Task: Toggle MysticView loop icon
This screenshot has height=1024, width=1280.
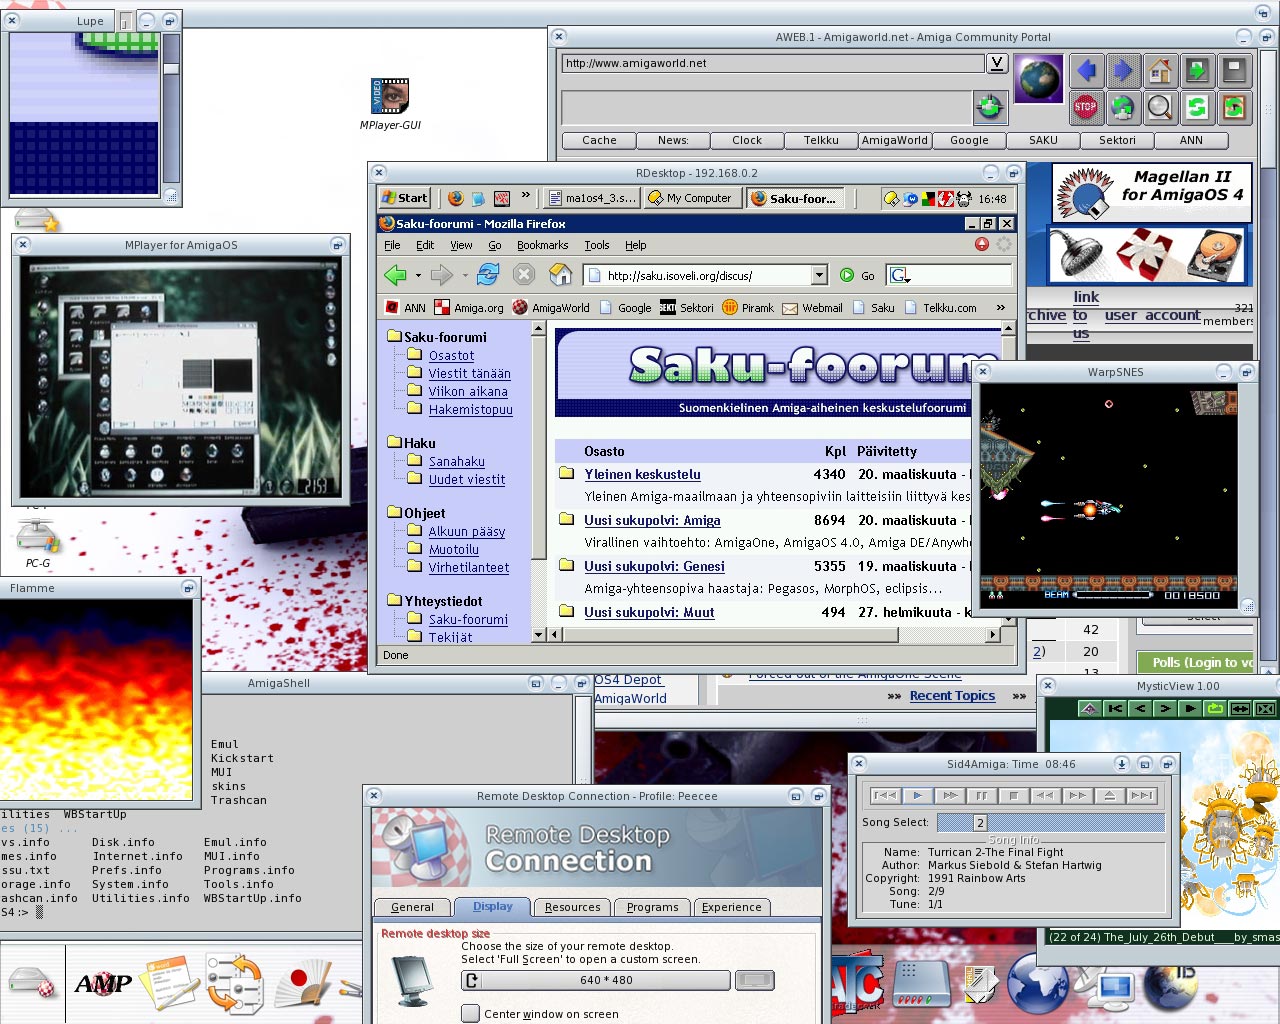Action: tap(1215, 708)
